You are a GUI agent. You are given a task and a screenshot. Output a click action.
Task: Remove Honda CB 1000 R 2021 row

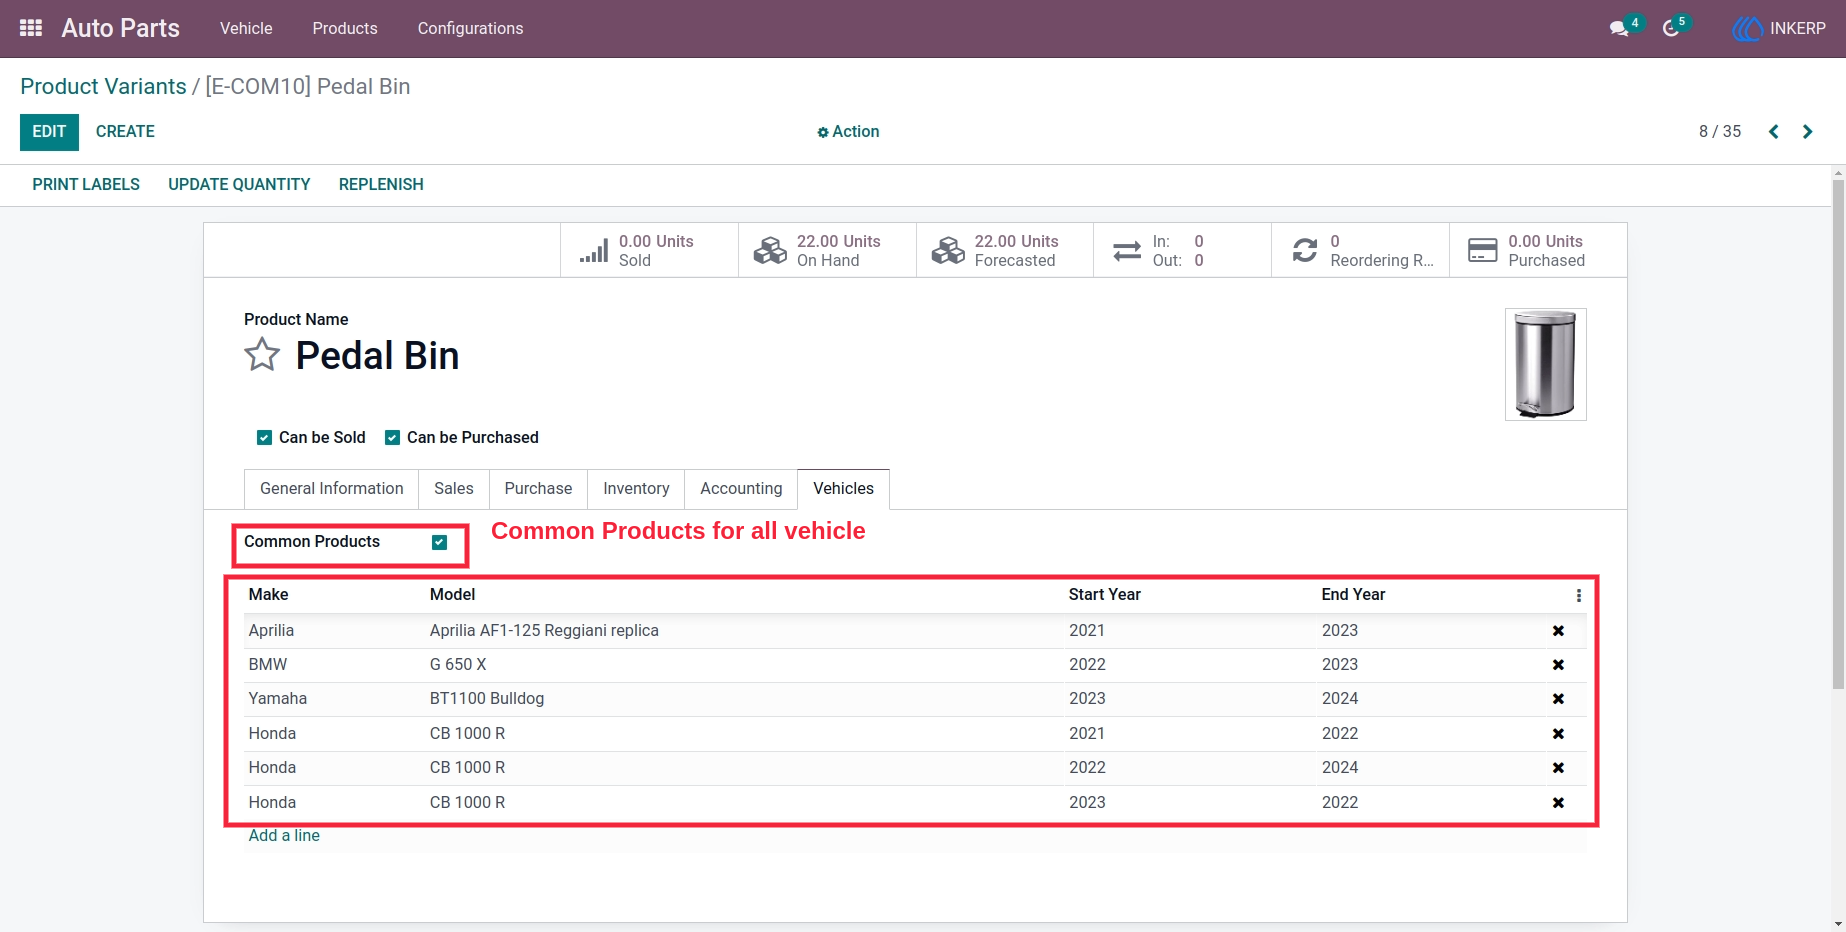click(x=1558, y=734)
